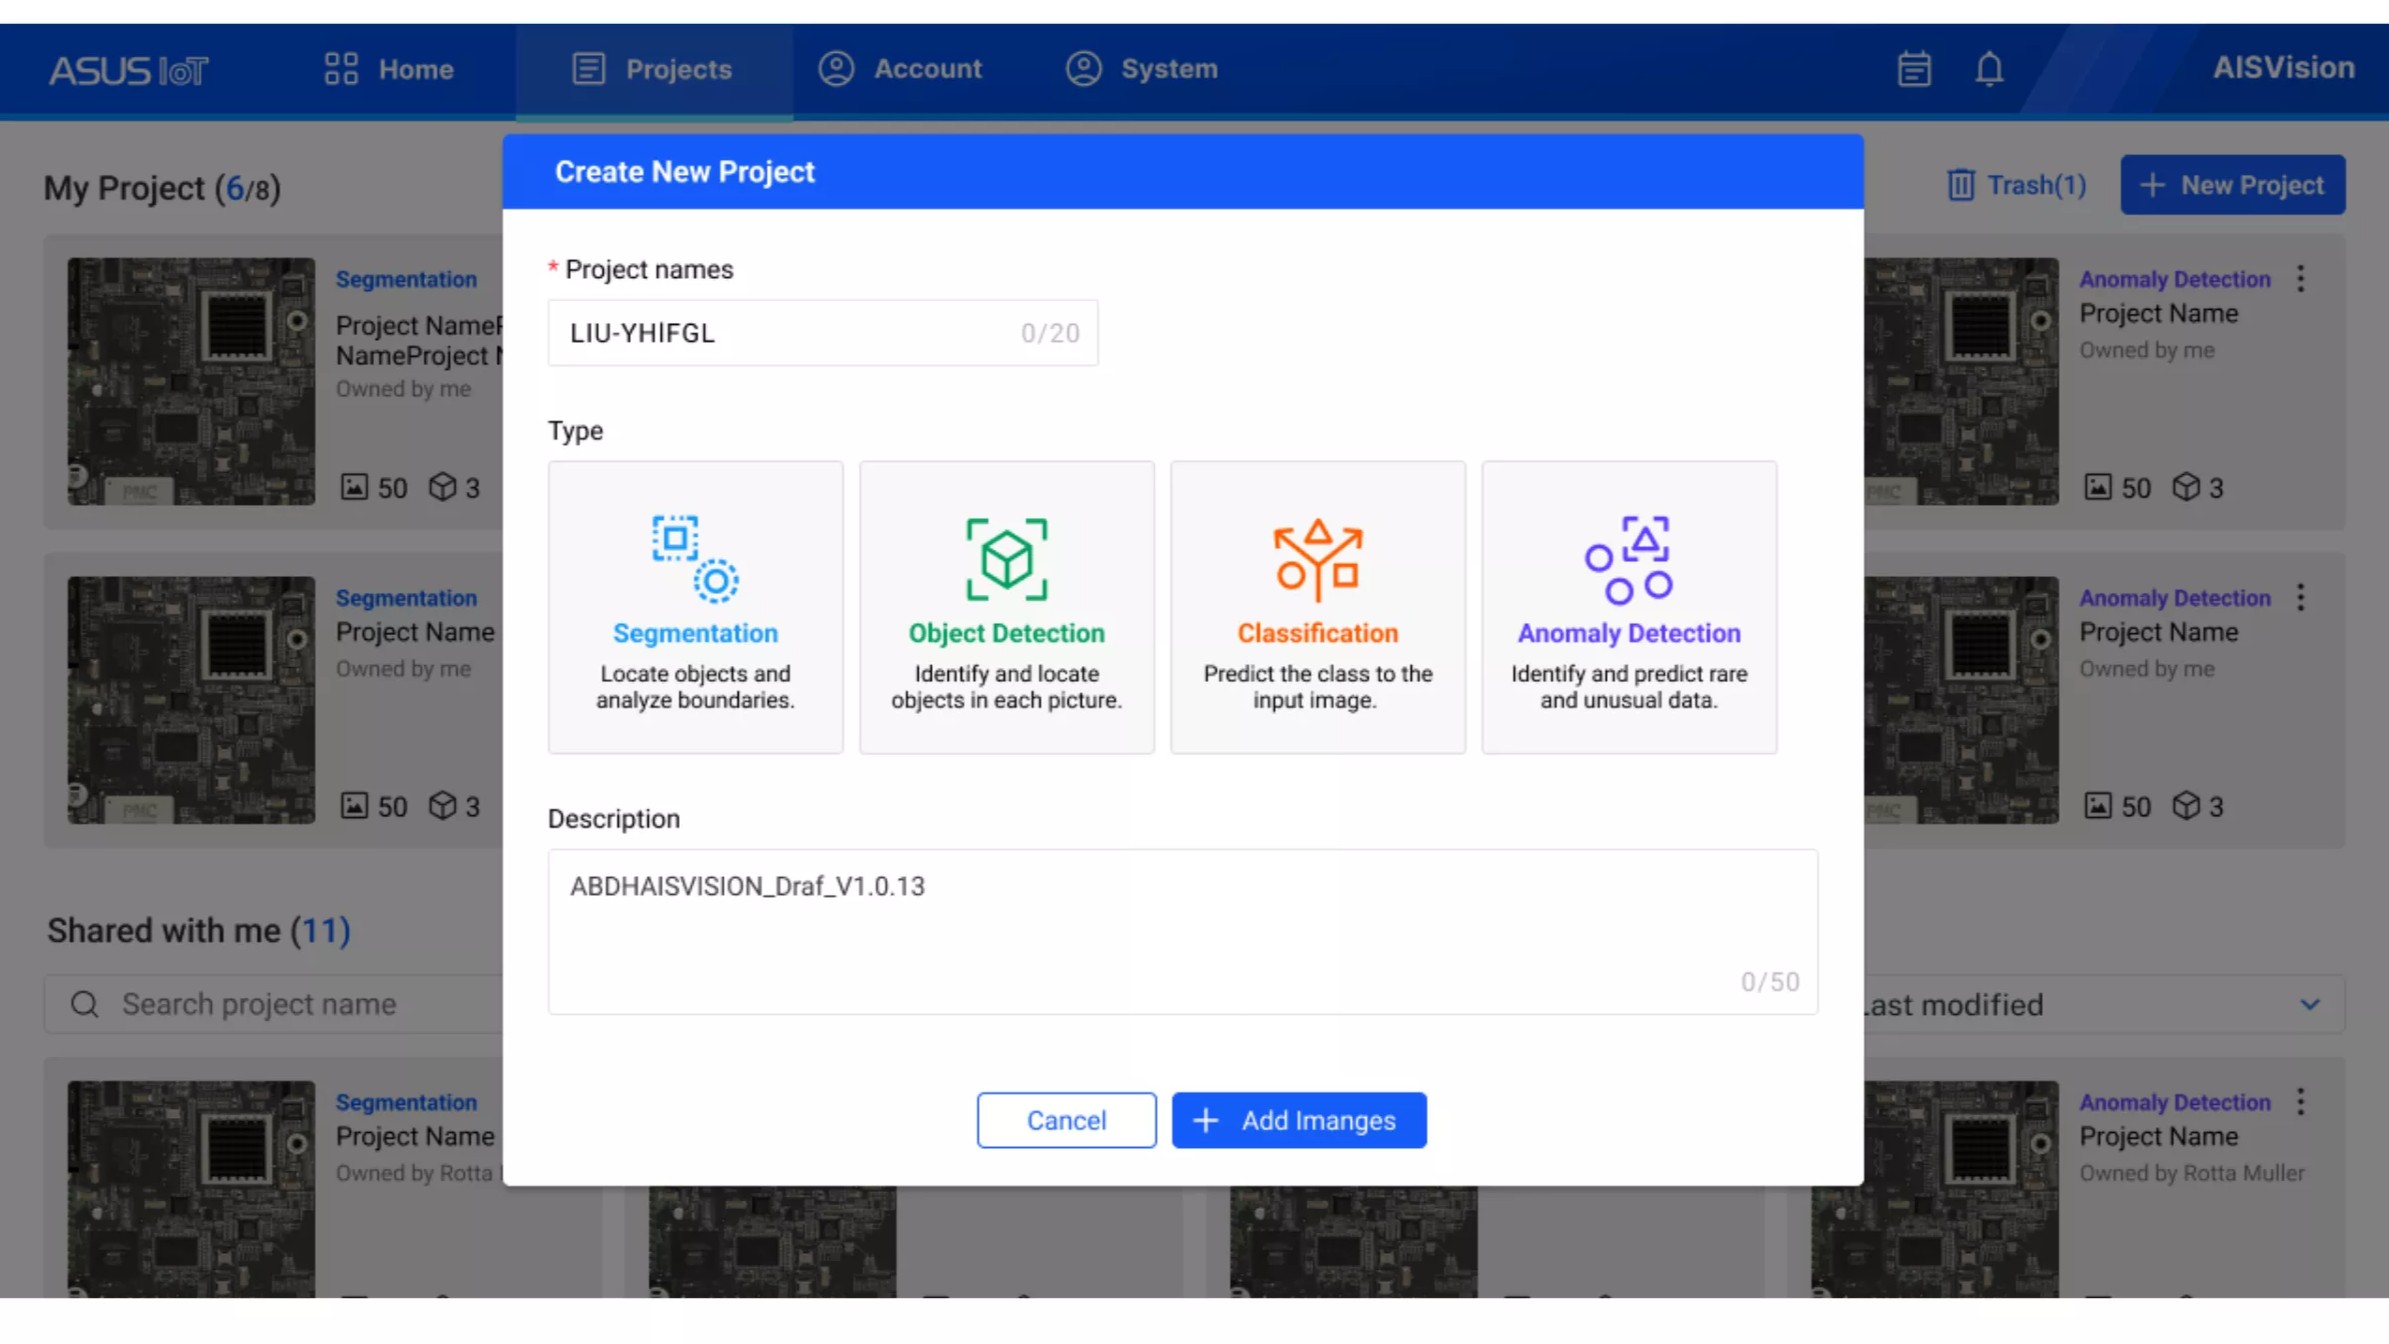Open options menu for Rotta Muller's project card
Screen dimensions: 2389x1344
coord(2300,1102)
